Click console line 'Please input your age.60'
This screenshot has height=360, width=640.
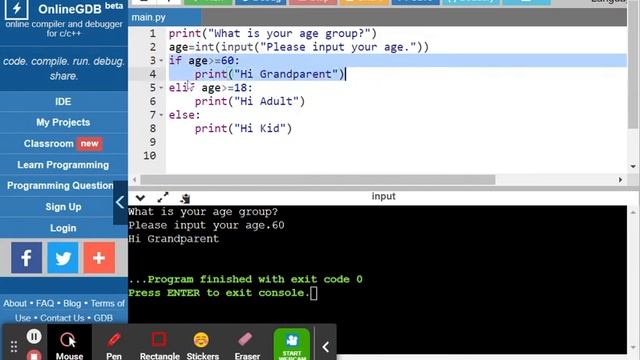click(206, 225)
